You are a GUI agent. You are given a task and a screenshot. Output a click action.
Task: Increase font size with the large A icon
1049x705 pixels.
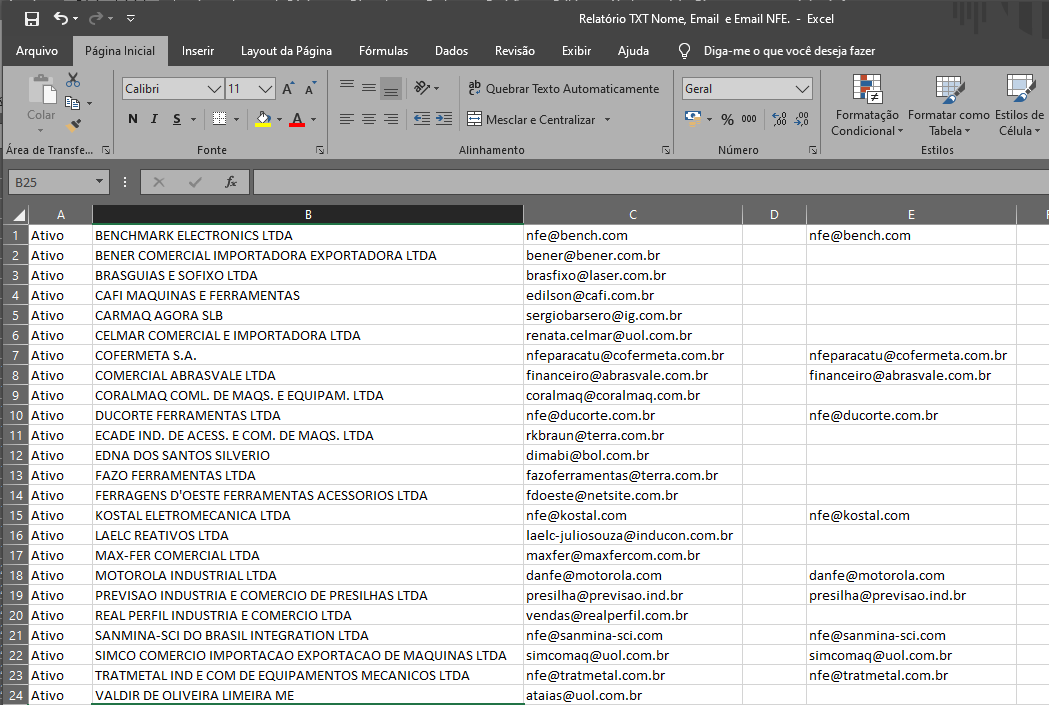(x=288, y=88)
